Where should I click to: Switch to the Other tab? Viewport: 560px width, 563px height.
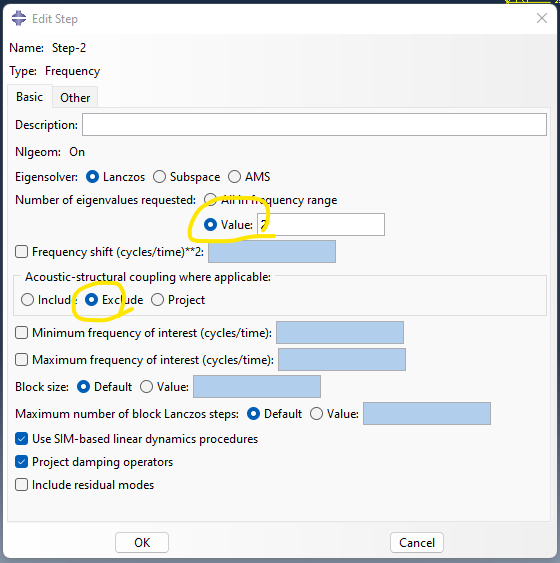(x=75, y=97)
